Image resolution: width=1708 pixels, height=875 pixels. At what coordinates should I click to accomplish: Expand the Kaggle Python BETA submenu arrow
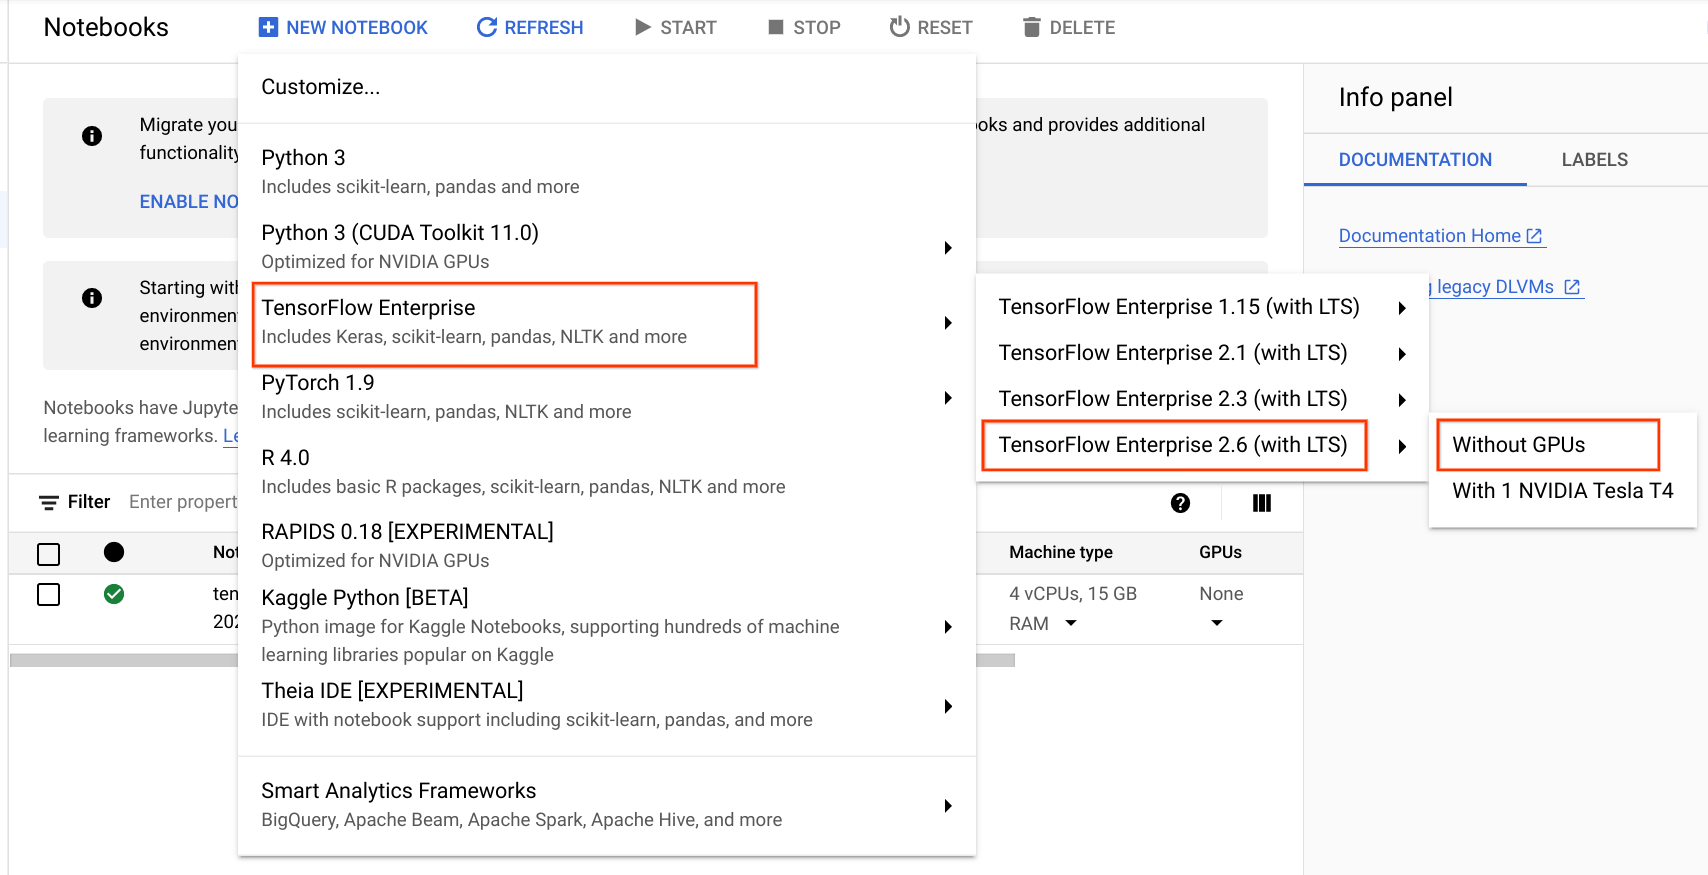click(x=947, y=626)
